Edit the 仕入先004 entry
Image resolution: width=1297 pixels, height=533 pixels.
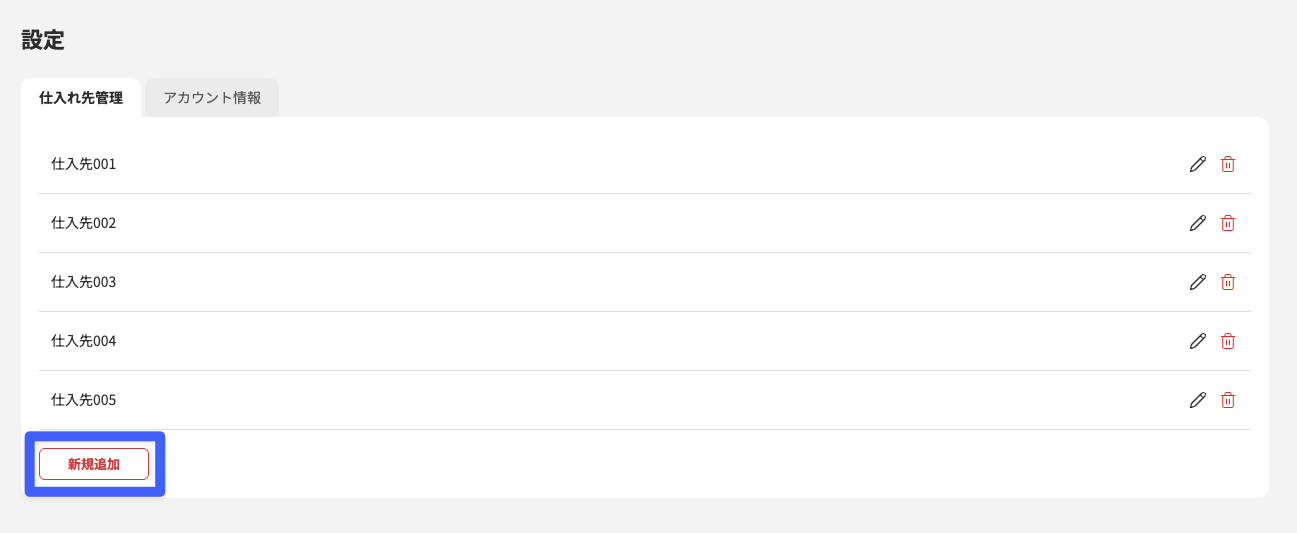tap(1197, 341)
